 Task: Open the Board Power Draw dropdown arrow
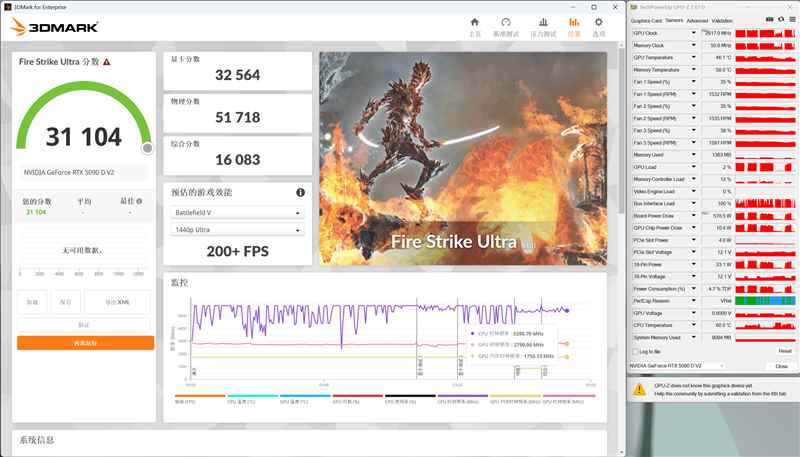[693, 216]
